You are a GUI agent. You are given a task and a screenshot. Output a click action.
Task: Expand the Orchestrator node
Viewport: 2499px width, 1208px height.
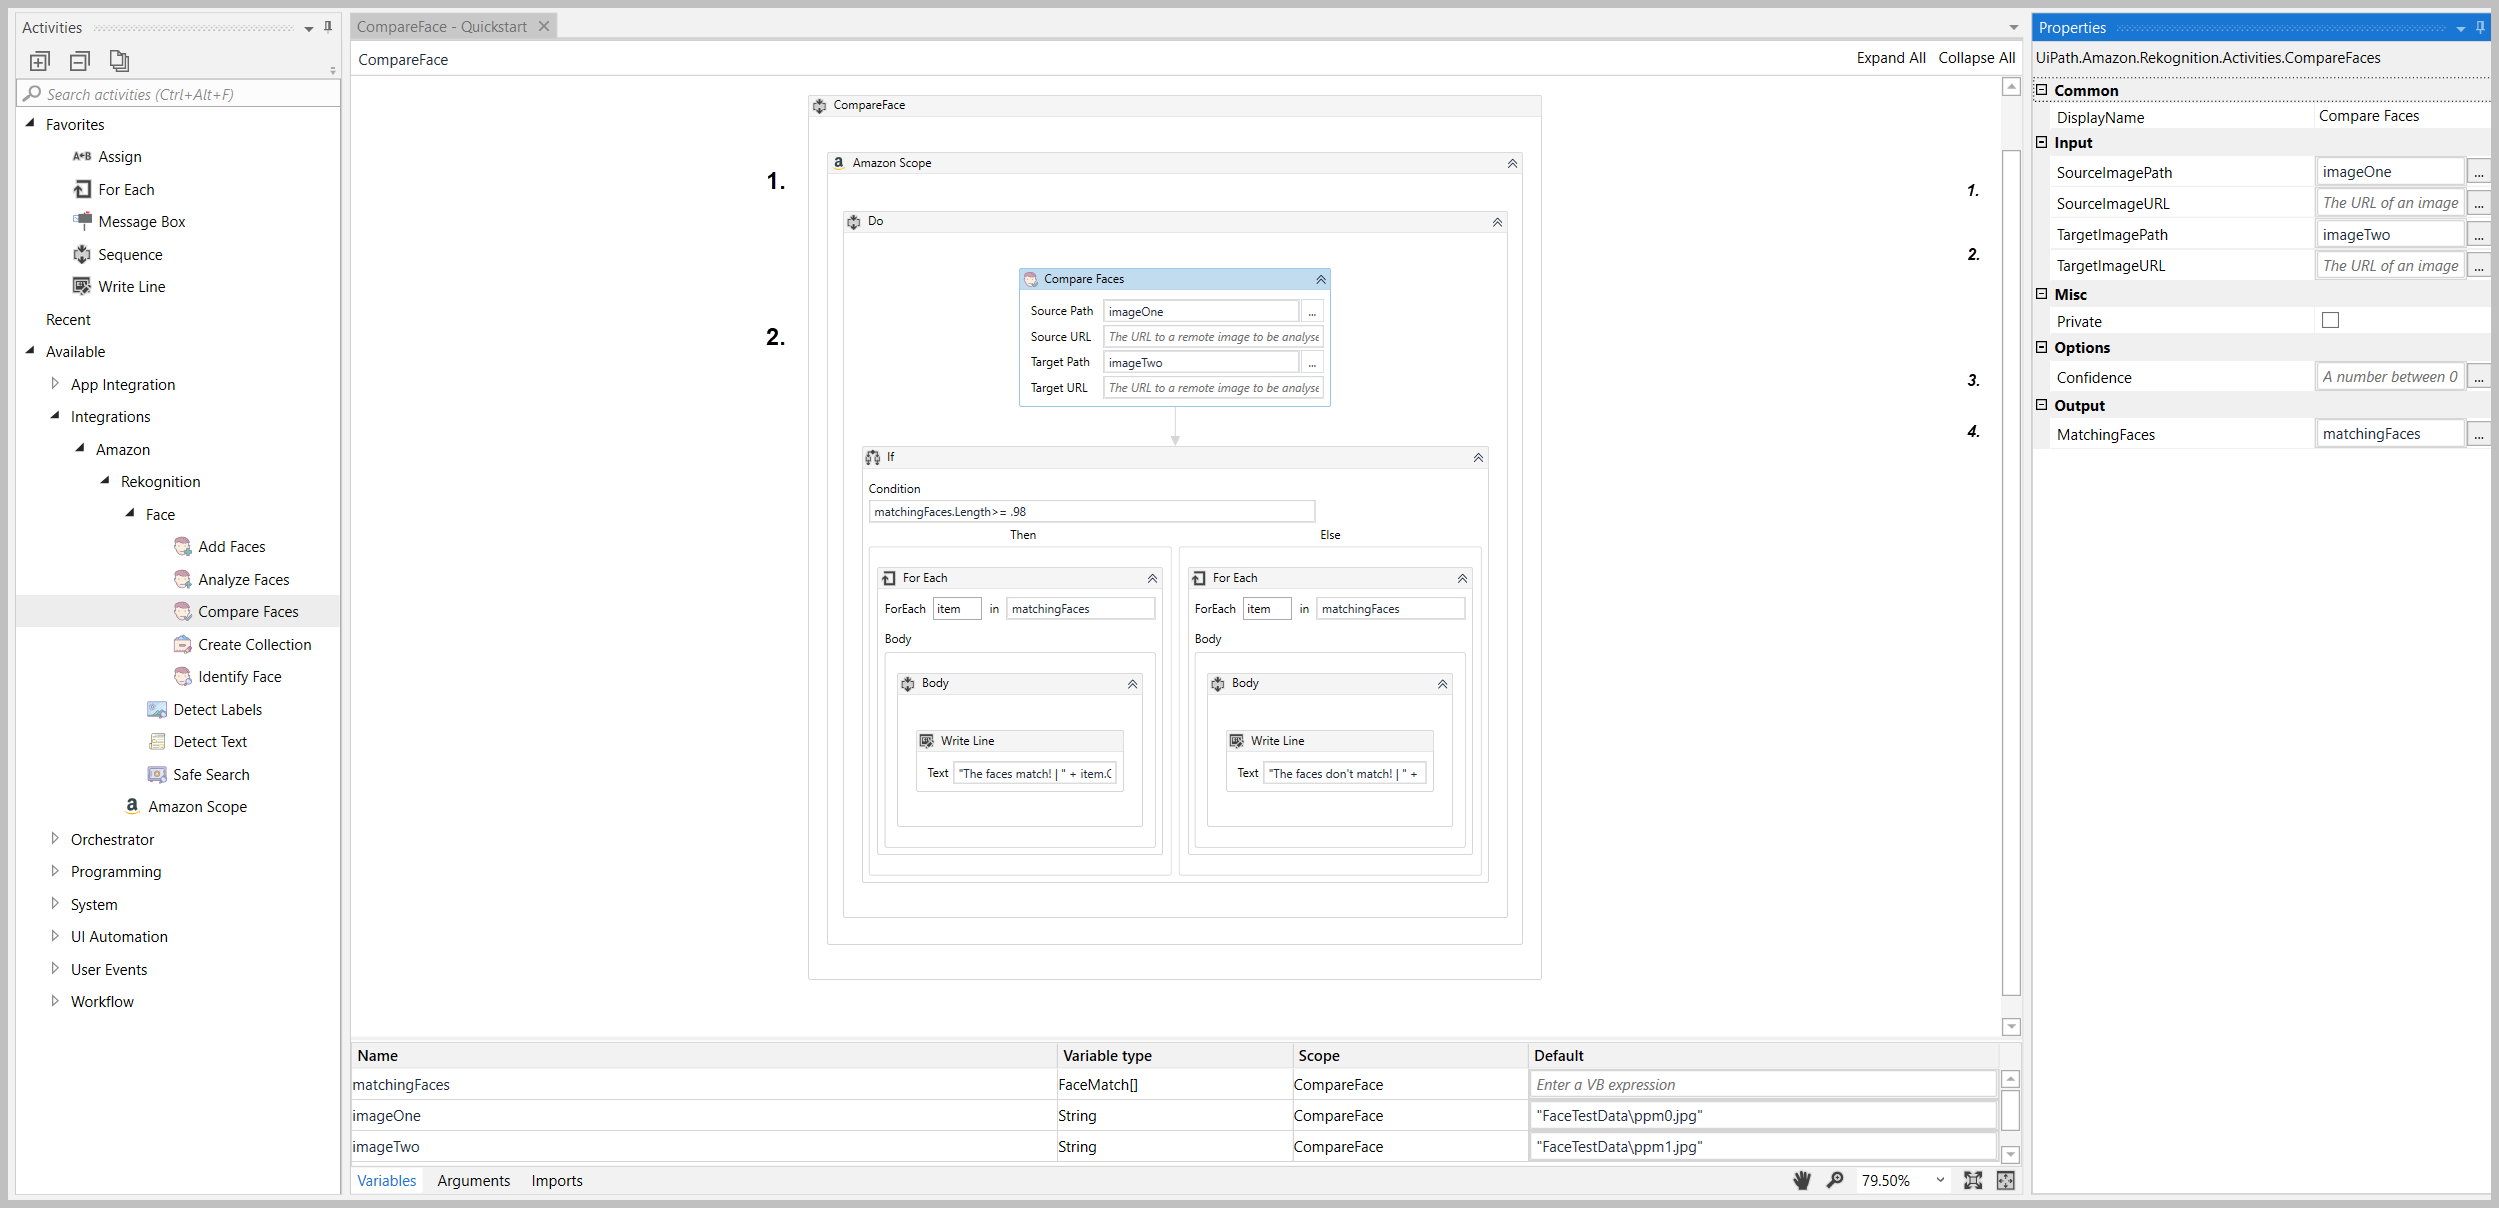(x=55, y=839)
